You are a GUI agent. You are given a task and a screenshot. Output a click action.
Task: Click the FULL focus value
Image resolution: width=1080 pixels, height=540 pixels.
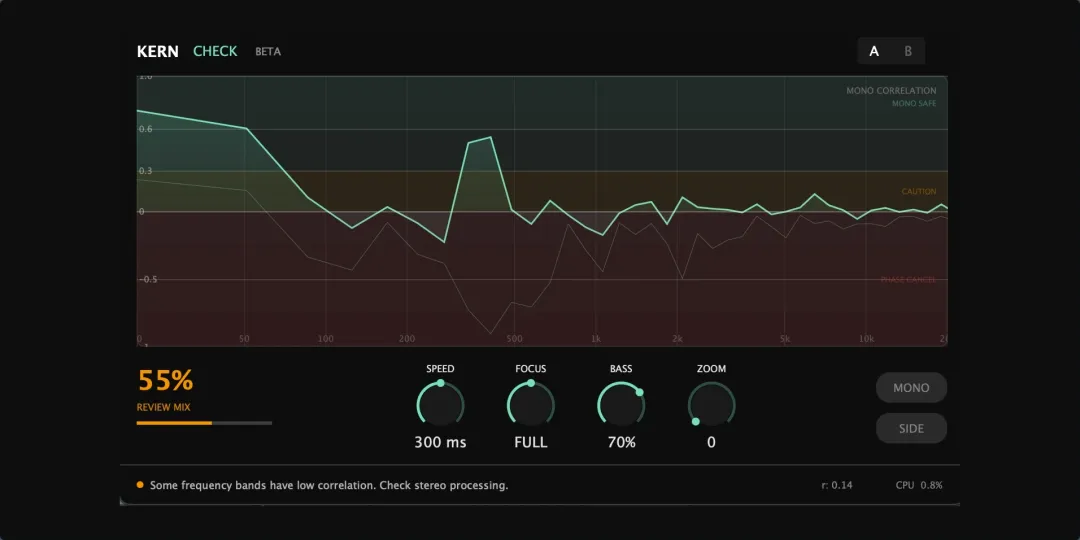(x=530, y=442)
